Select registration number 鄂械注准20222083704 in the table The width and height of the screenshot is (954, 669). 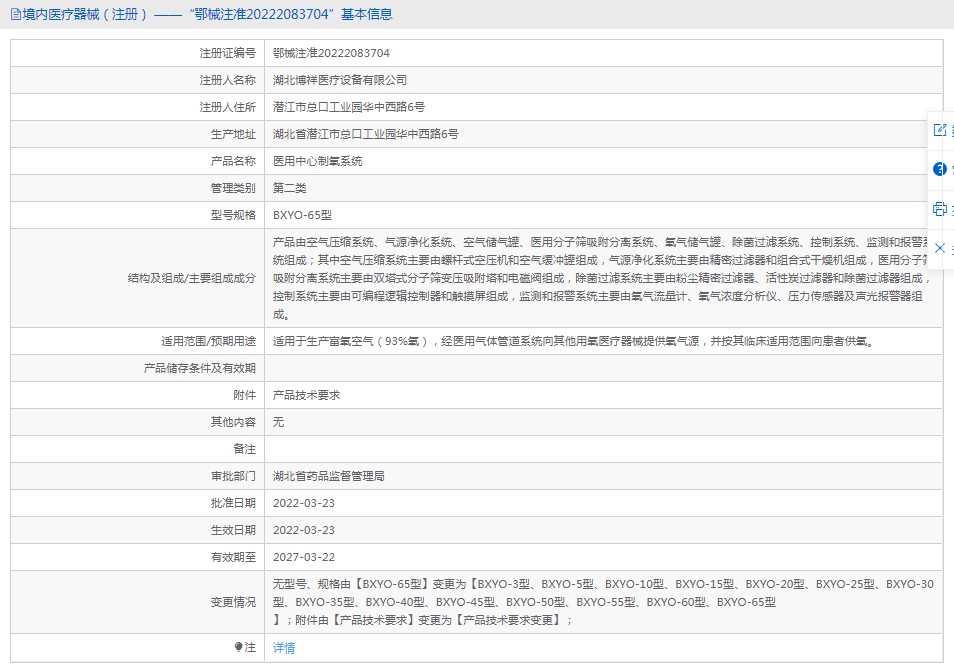[x=332, y=53]
